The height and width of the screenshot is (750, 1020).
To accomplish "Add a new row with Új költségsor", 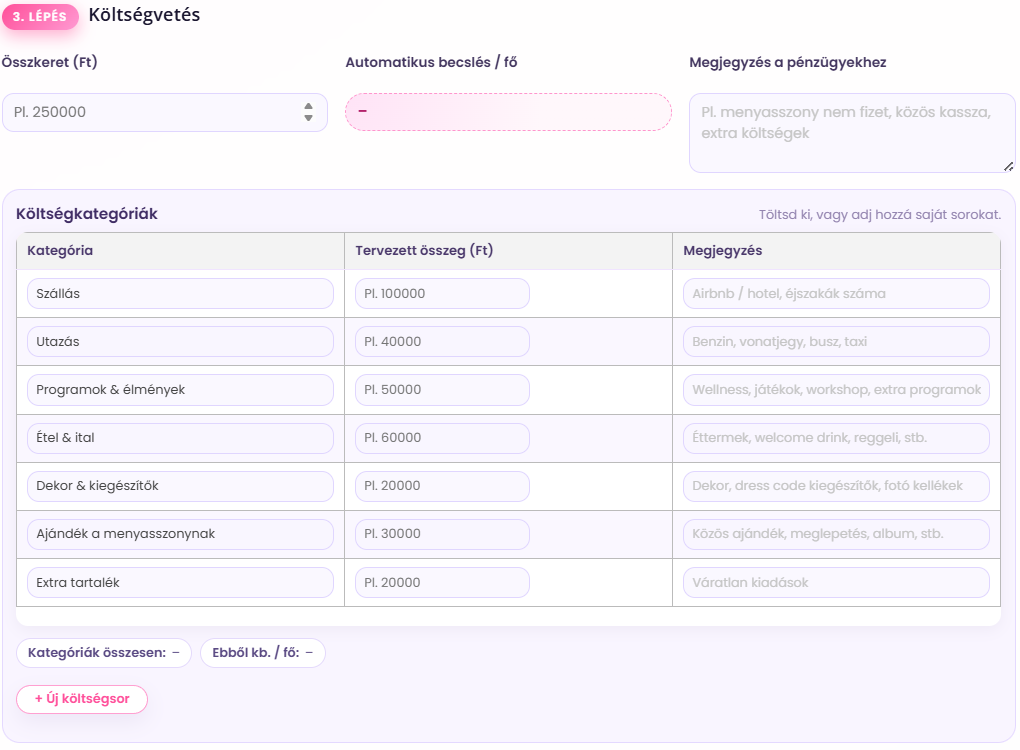I will [82, 699].
